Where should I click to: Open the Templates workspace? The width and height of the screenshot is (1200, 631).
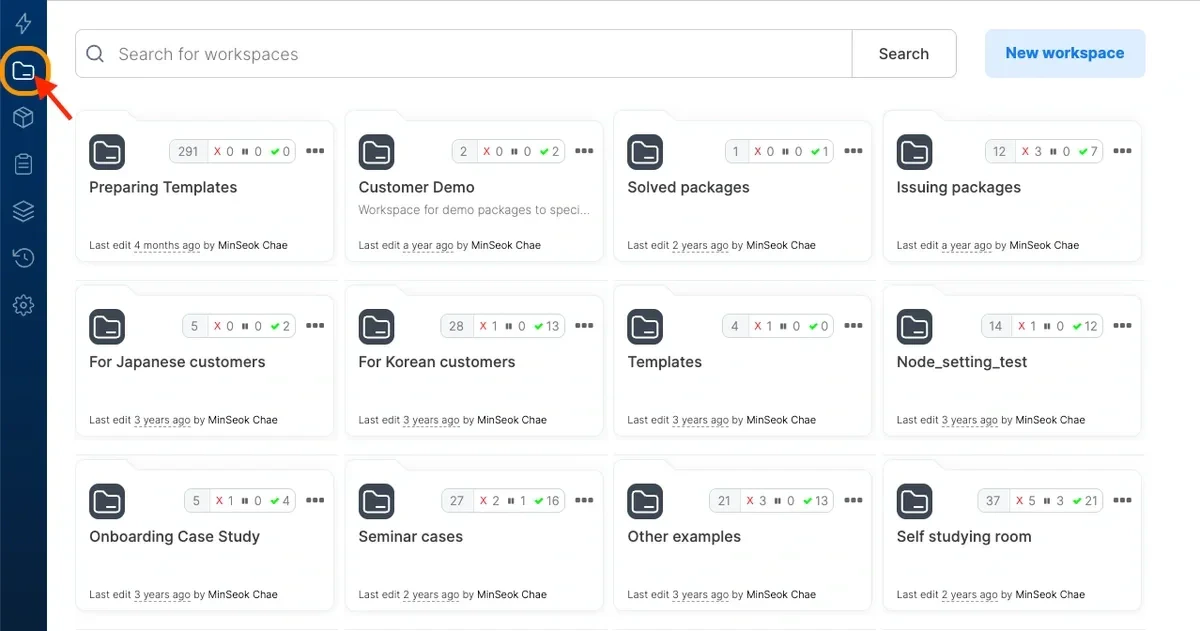click(664, 361)
